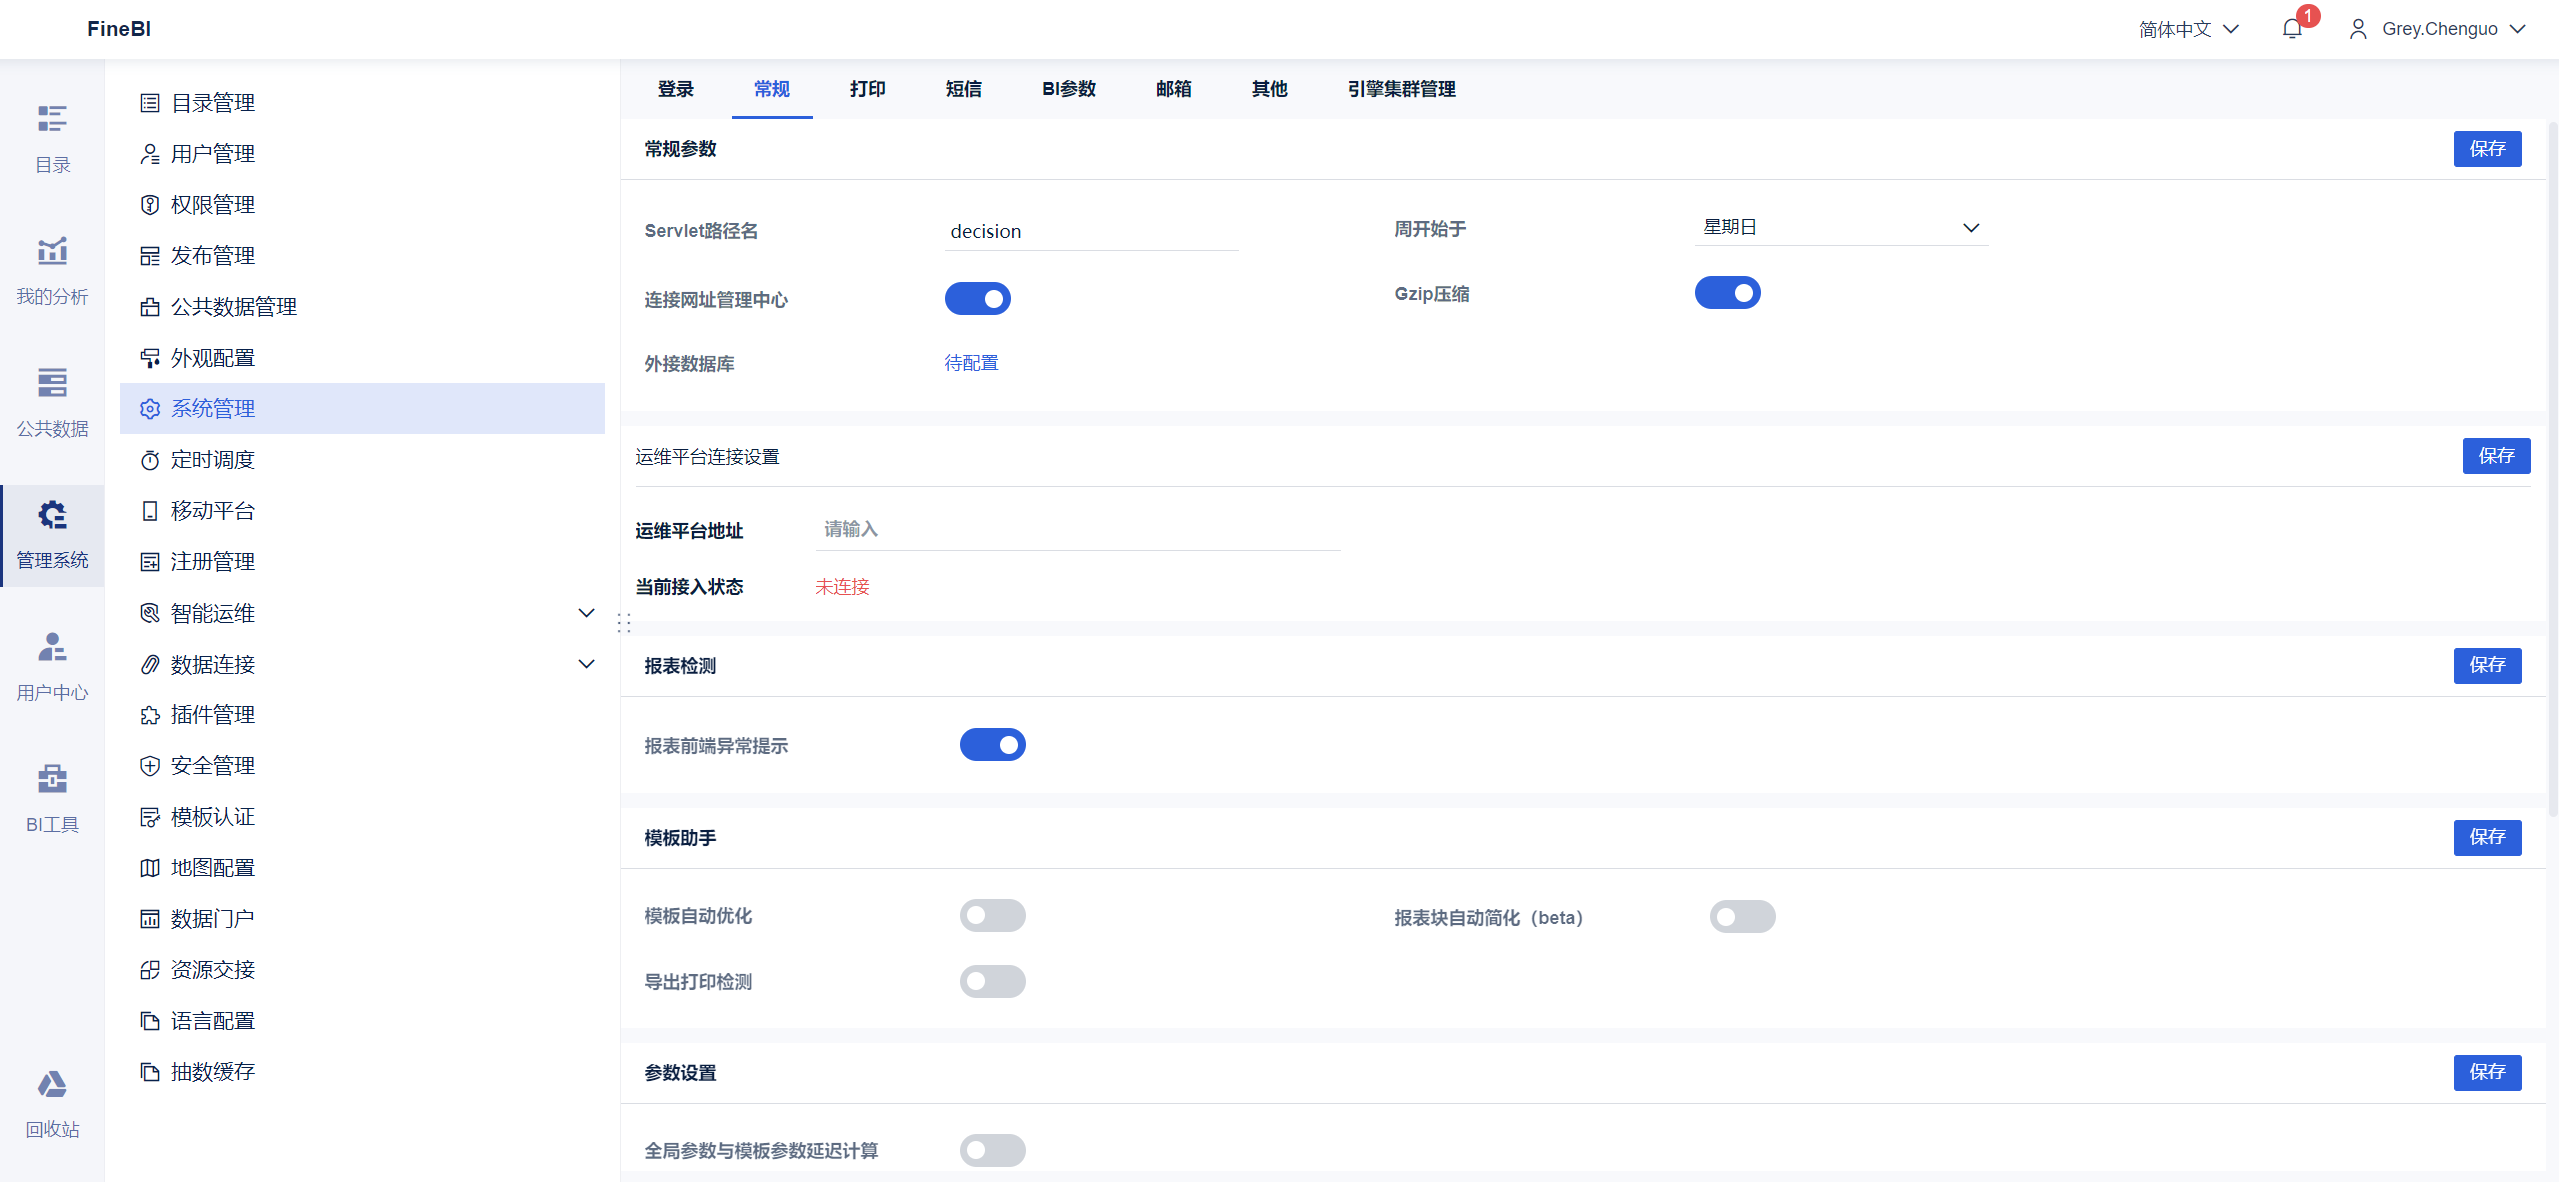
Task: Open the 公共数据 section
Action: click(51, 400)
